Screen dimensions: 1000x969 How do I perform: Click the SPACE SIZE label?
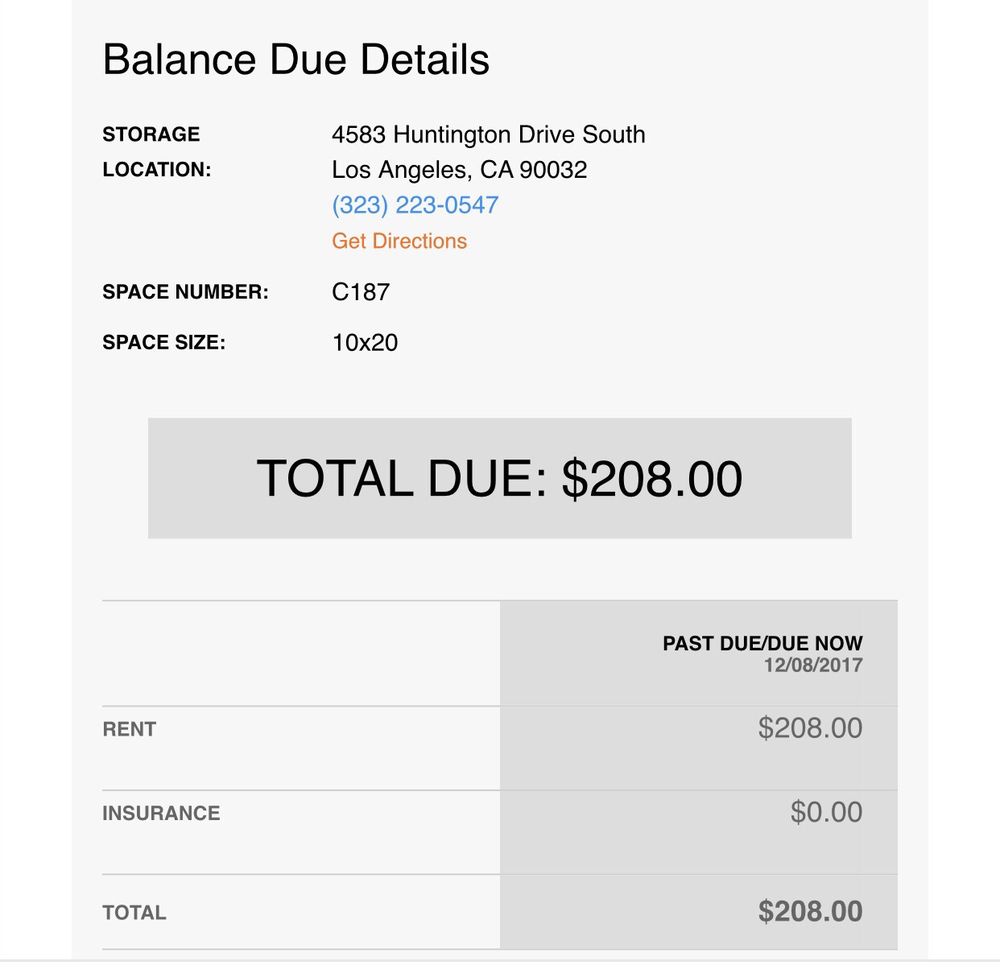pos(164,343)
